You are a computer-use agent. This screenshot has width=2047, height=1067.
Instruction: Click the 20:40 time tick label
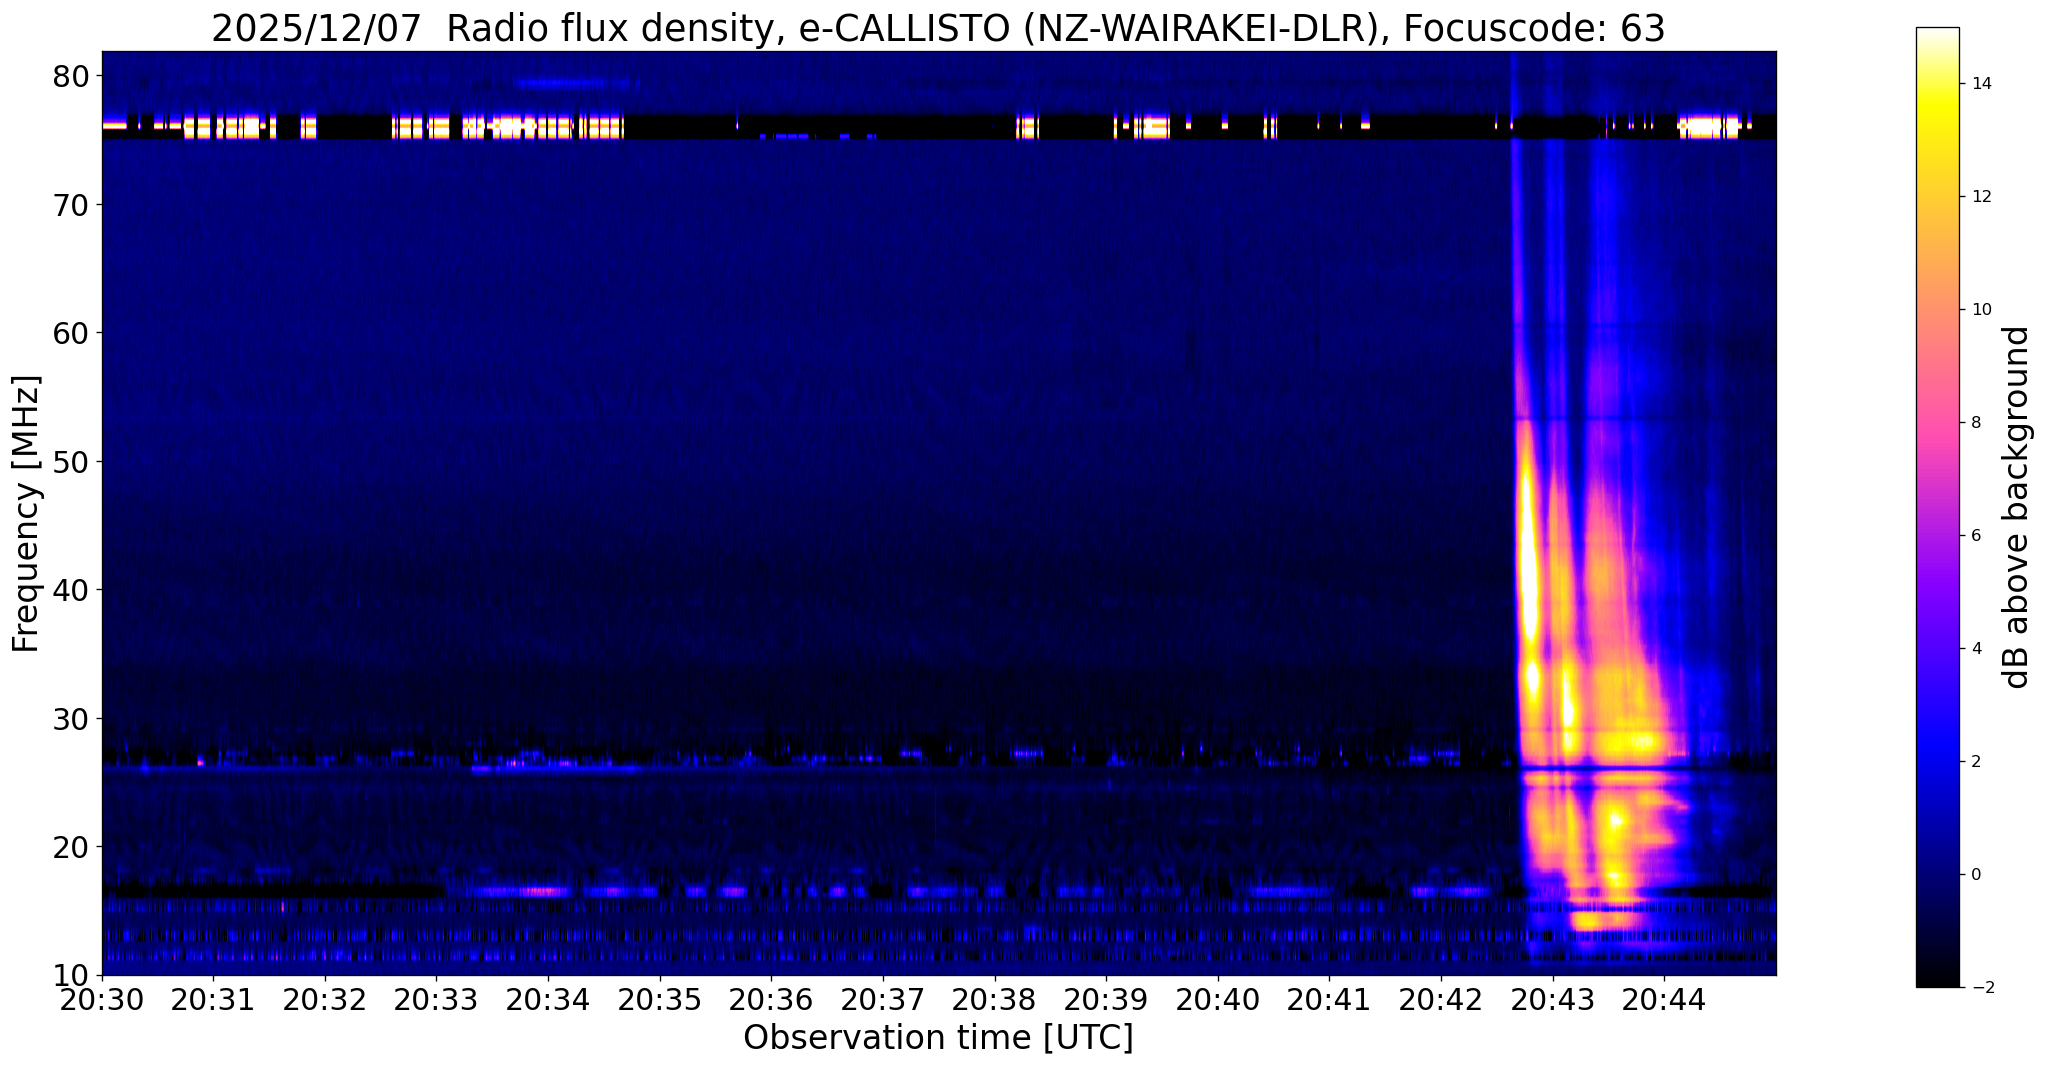(x=1218, y=1000)
